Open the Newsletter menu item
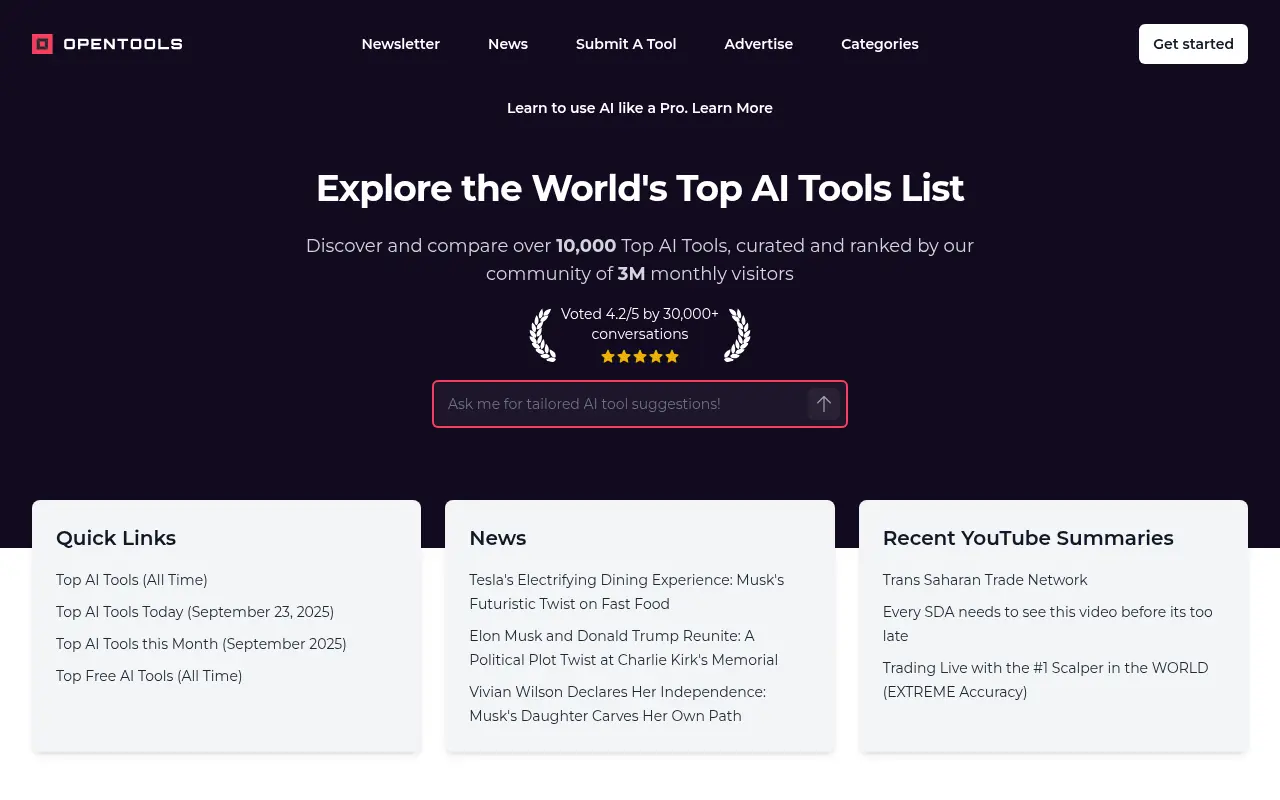 pyautogui.click(x=400, y=44)
